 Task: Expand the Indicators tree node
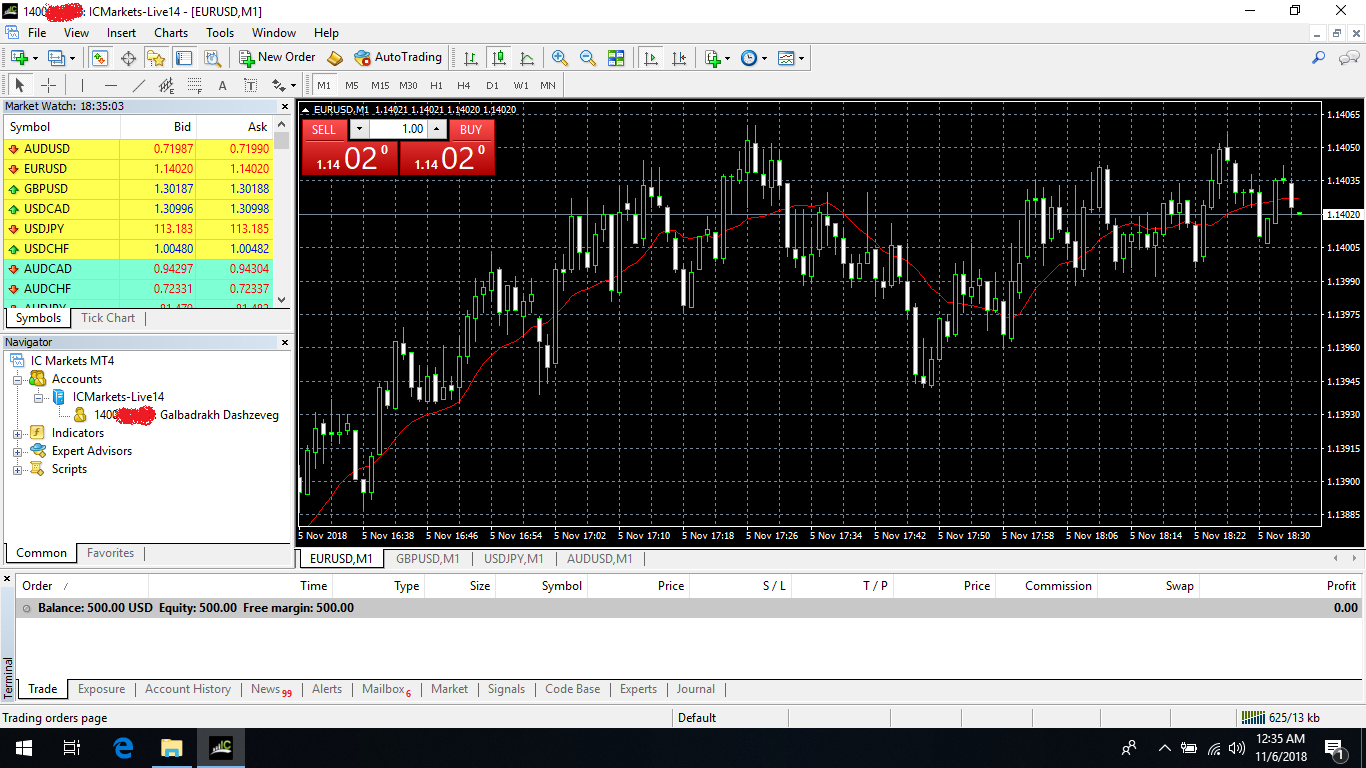pos(17,433)
